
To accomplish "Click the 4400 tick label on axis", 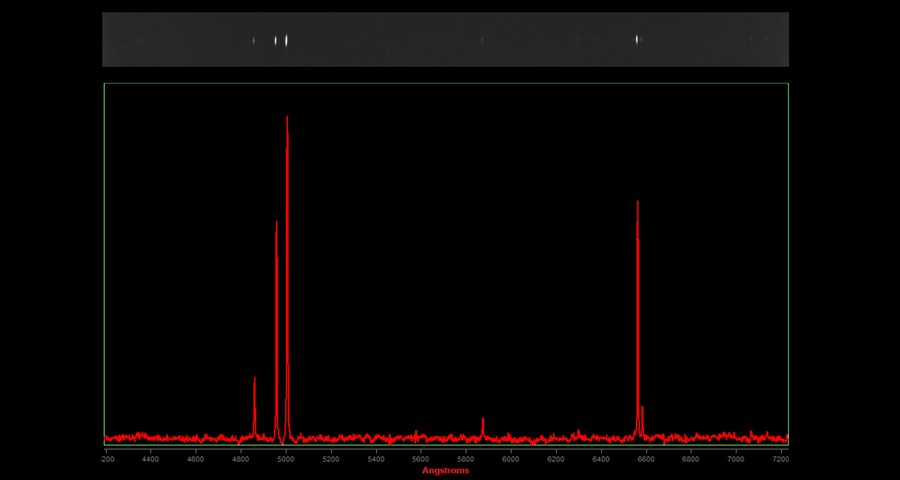I will tap(150, 459).
